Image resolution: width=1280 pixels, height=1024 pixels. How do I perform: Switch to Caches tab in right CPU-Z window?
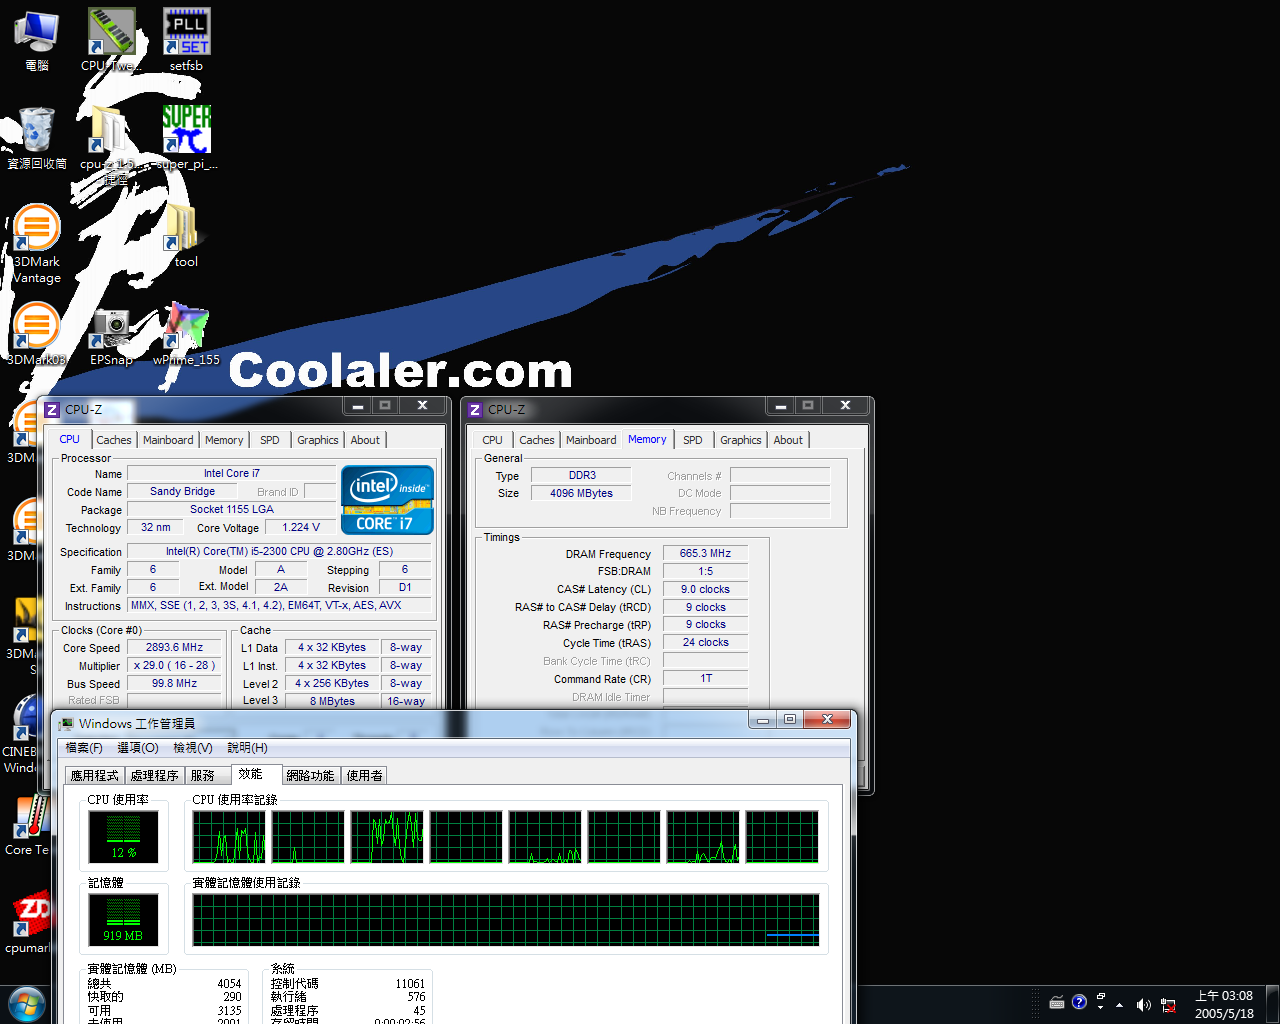(537, 440)
